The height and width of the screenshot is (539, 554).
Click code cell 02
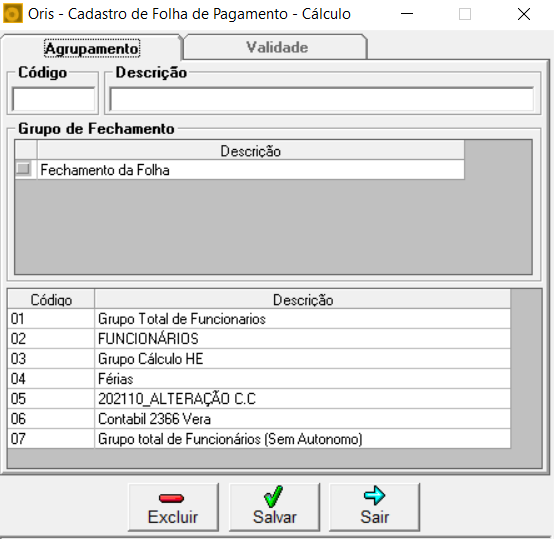(51, 339)
